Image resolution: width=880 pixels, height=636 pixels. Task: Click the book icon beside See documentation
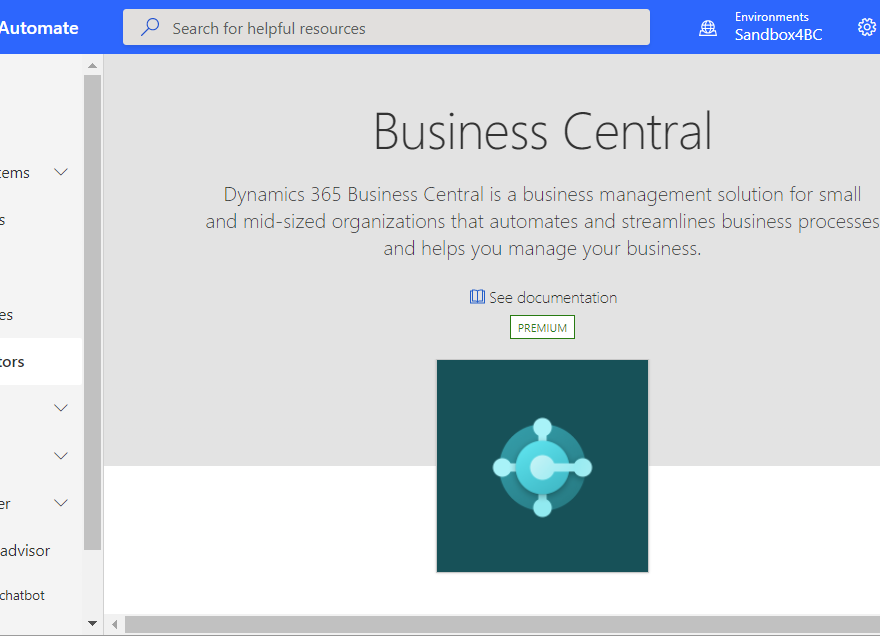pyautogui.click(x=477, y=296)
